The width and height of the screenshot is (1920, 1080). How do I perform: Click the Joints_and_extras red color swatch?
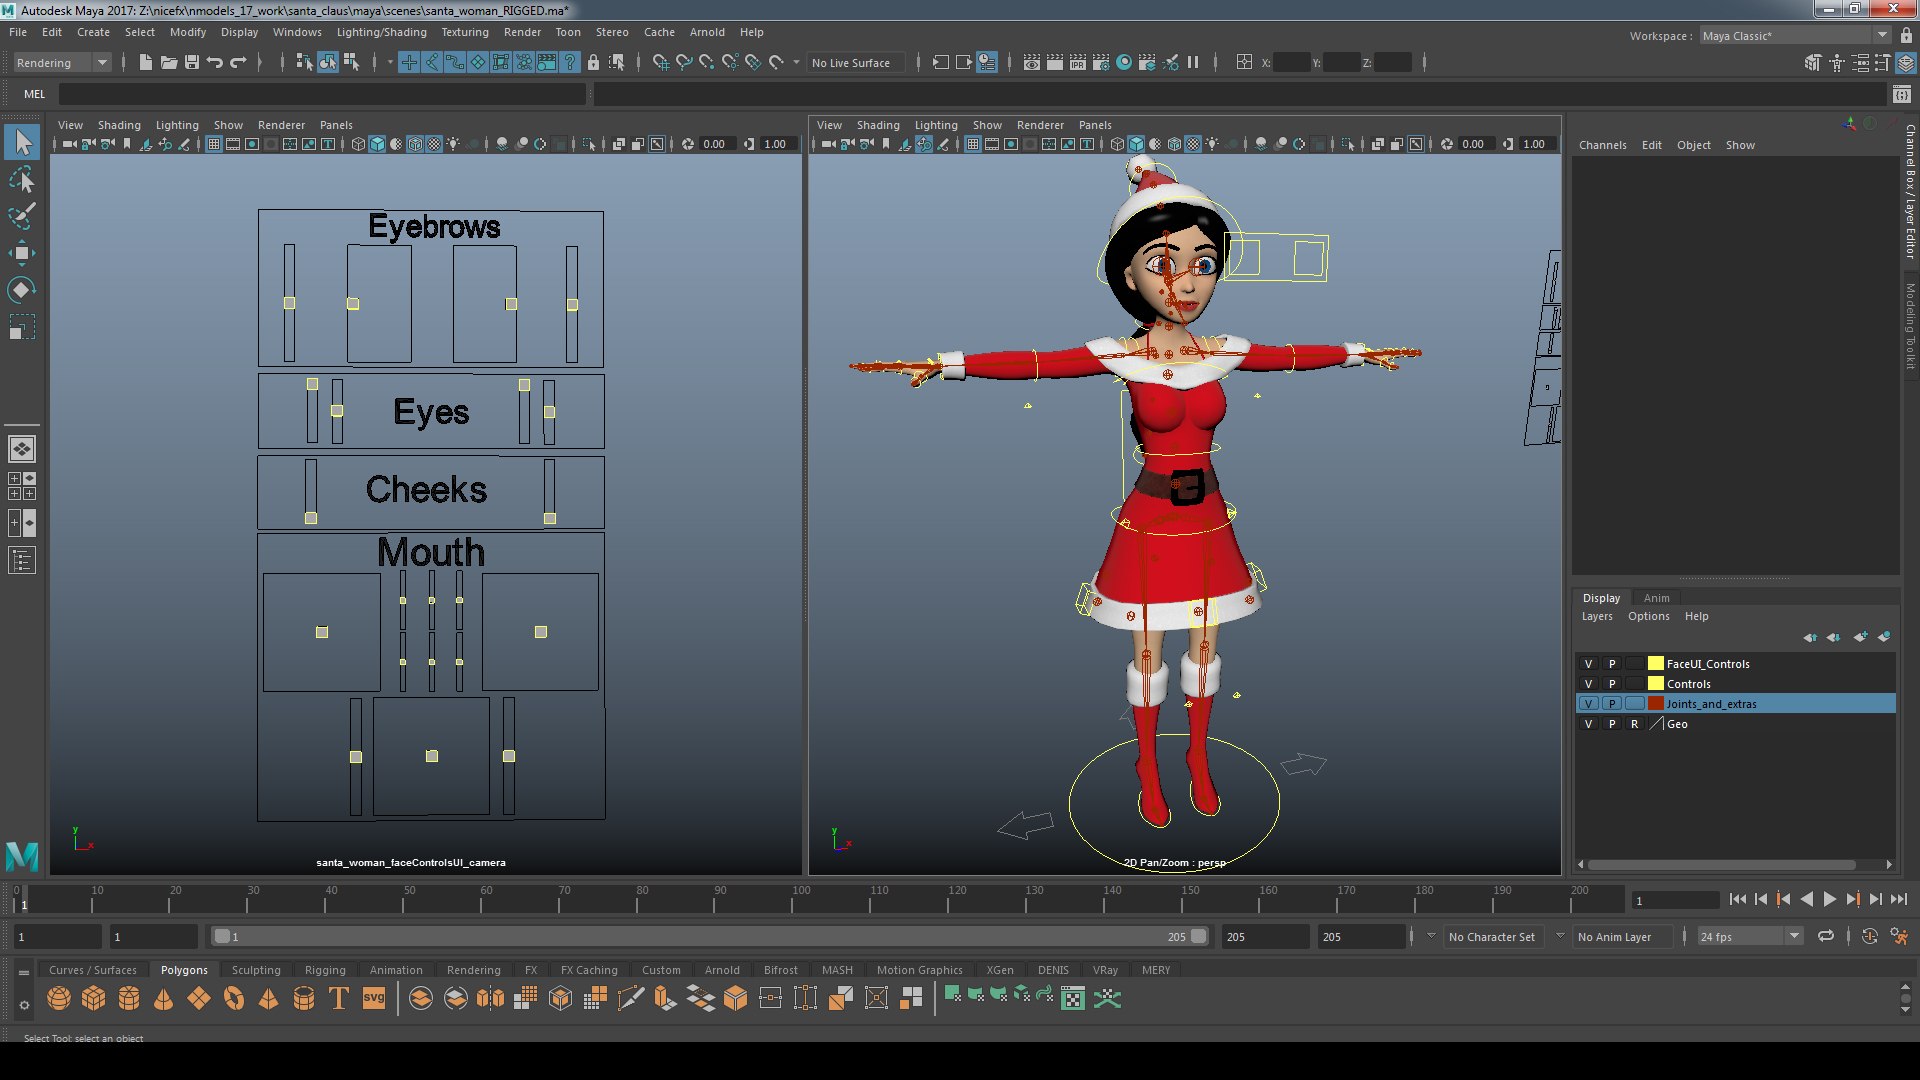click(1655, 704)
